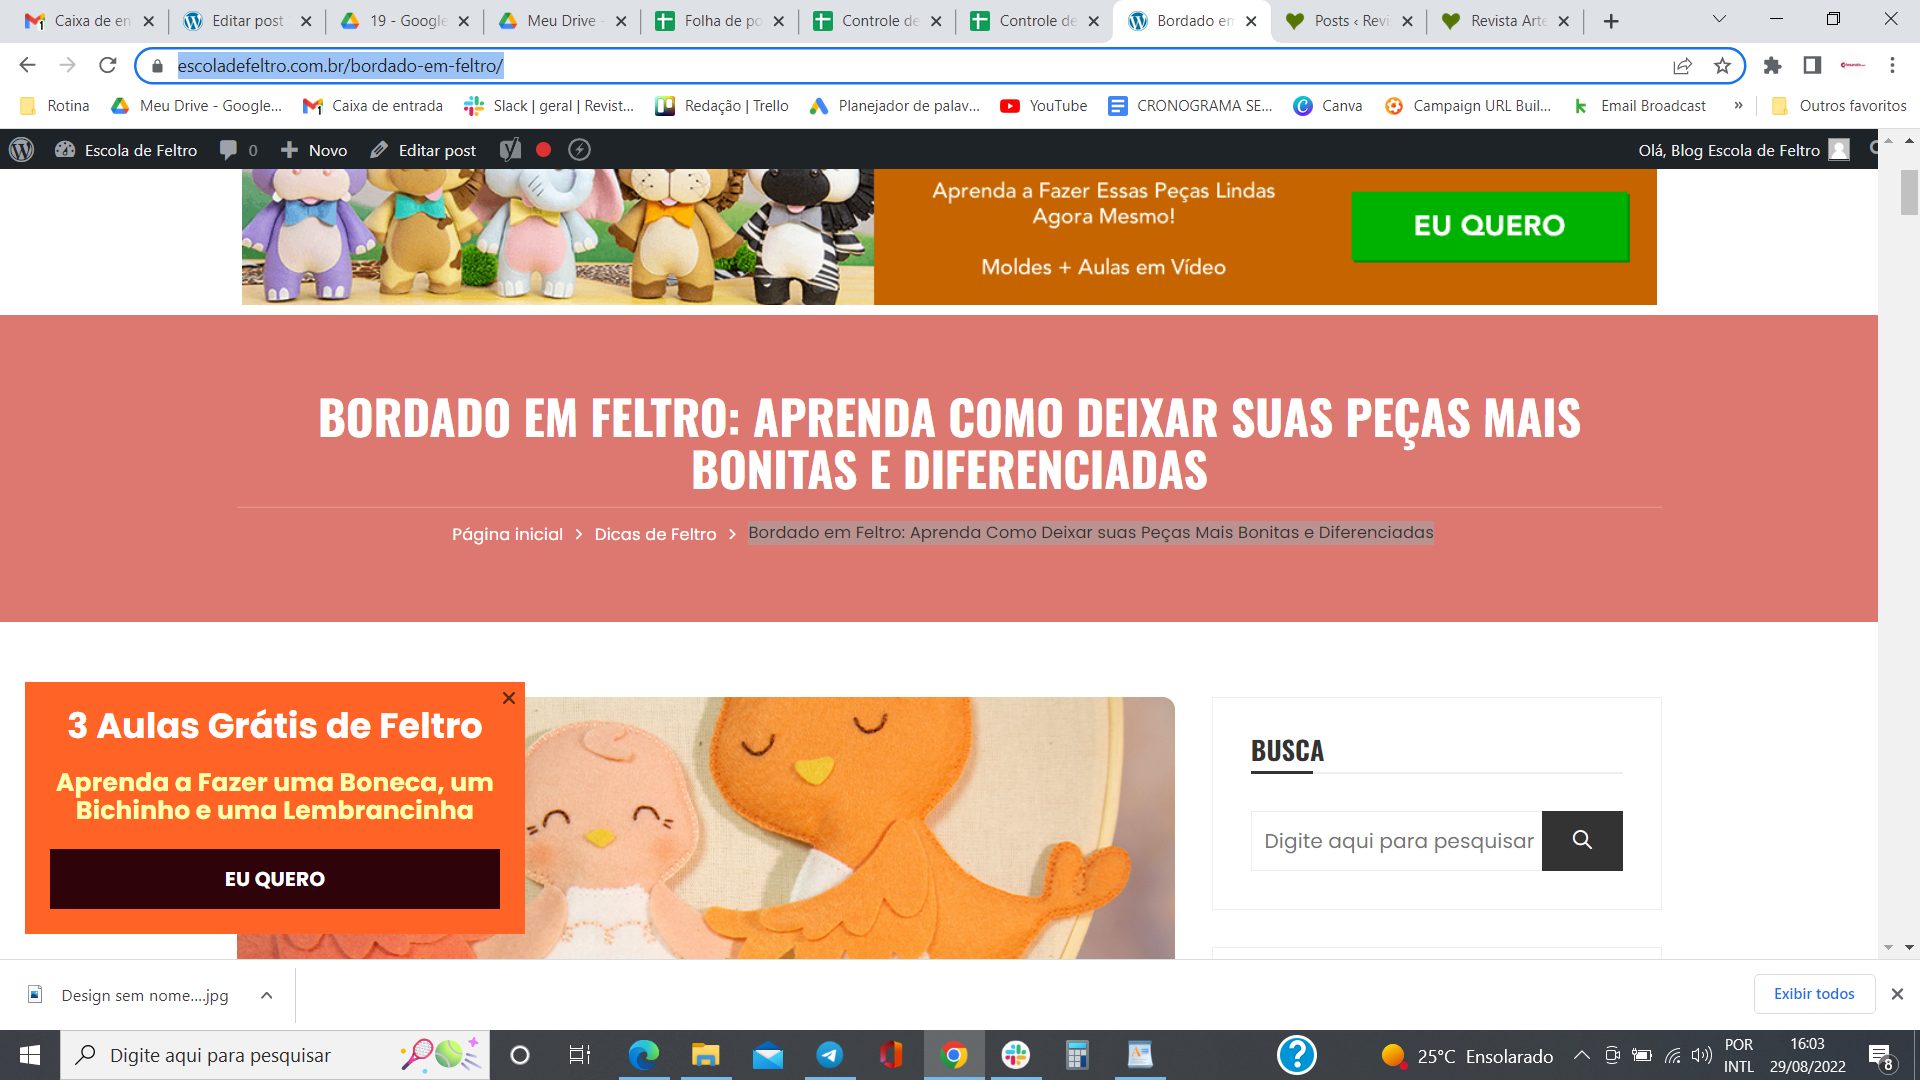Open Task View on taskbar

click(579, 1056)
